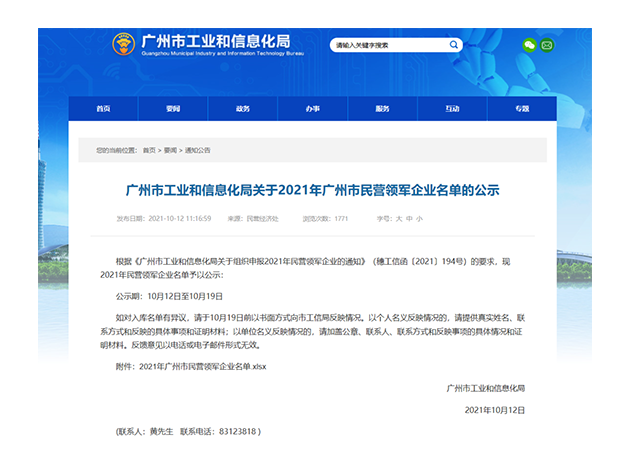Set font size to 中
Image resolution: width=630 pixels, height=472 pixels.
click(x=408, y=218)
